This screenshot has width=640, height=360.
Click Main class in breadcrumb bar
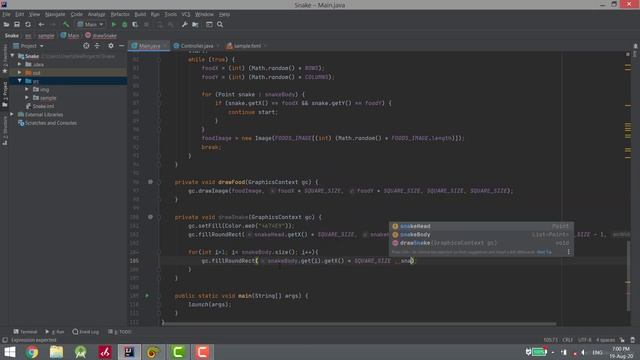pyautogui.click(x=70, y=36)
